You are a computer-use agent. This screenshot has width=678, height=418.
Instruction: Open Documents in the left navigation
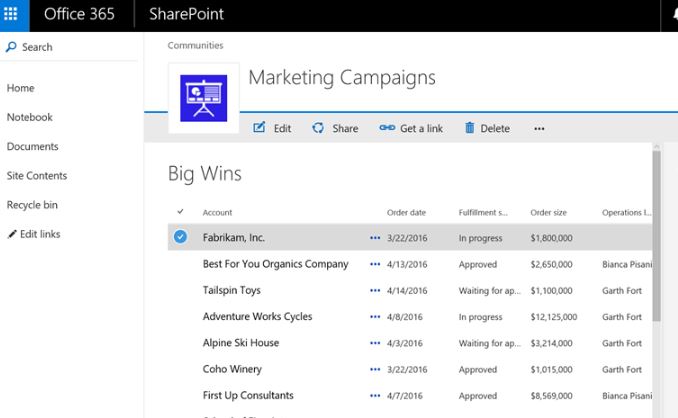click(x=32, y=147)
